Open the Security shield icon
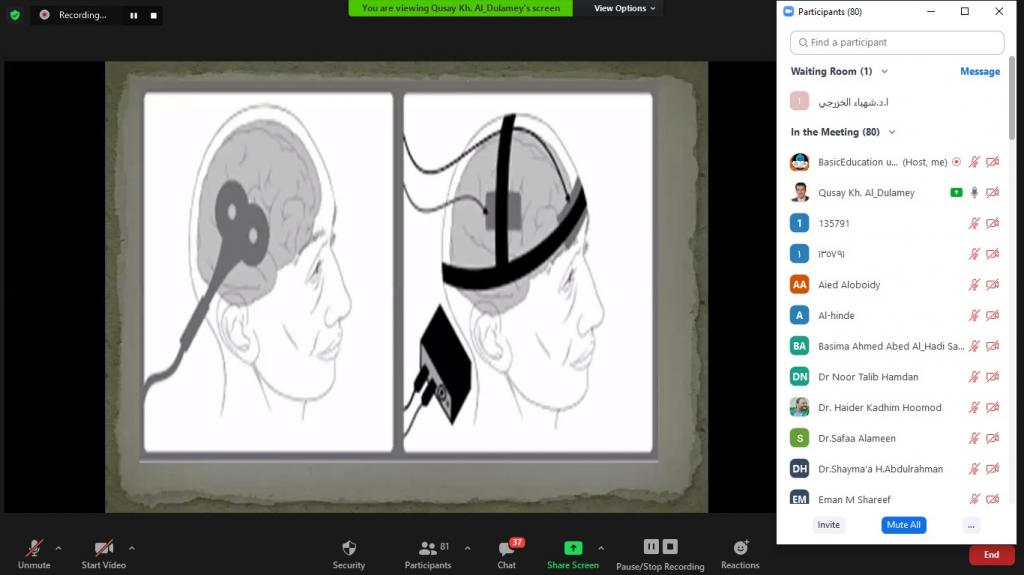The height and width of the screenshot is (575, 1024). point(348,548)
